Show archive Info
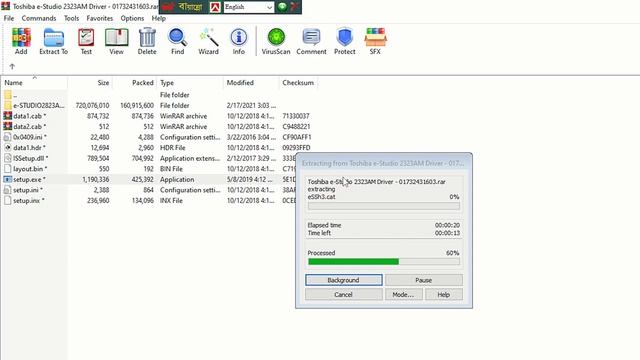The height and width of the screenshot is (360, 640). coord(239,41)
